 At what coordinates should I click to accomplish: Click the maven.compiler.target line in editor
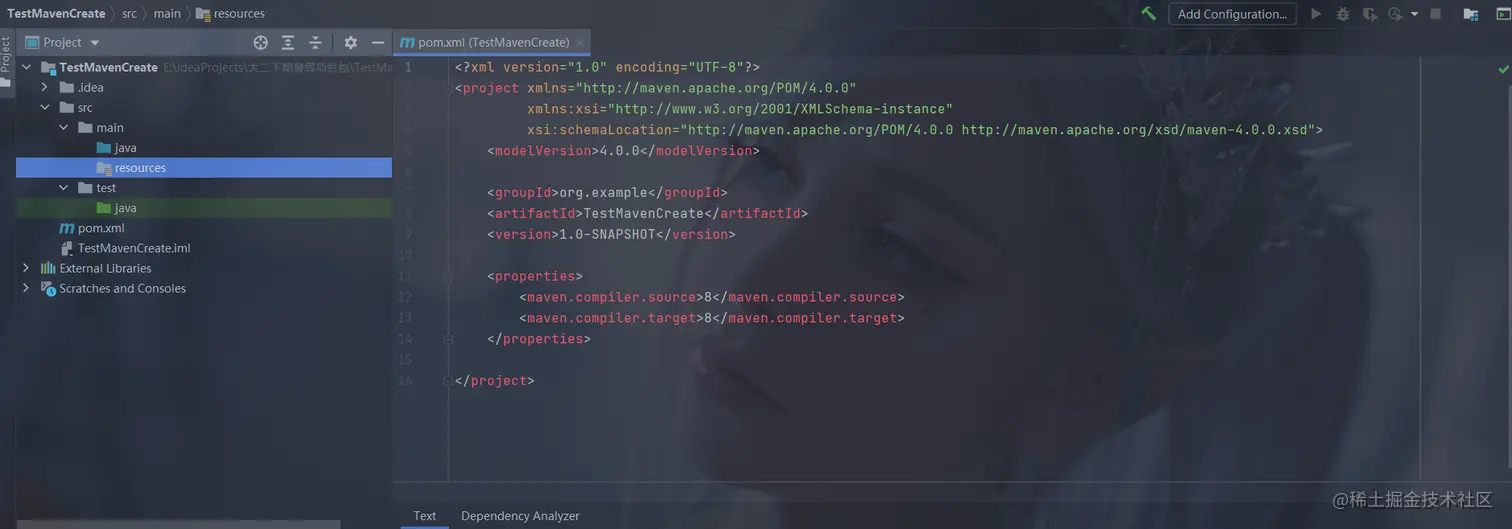pyautogui.click(x=712, y=318)
